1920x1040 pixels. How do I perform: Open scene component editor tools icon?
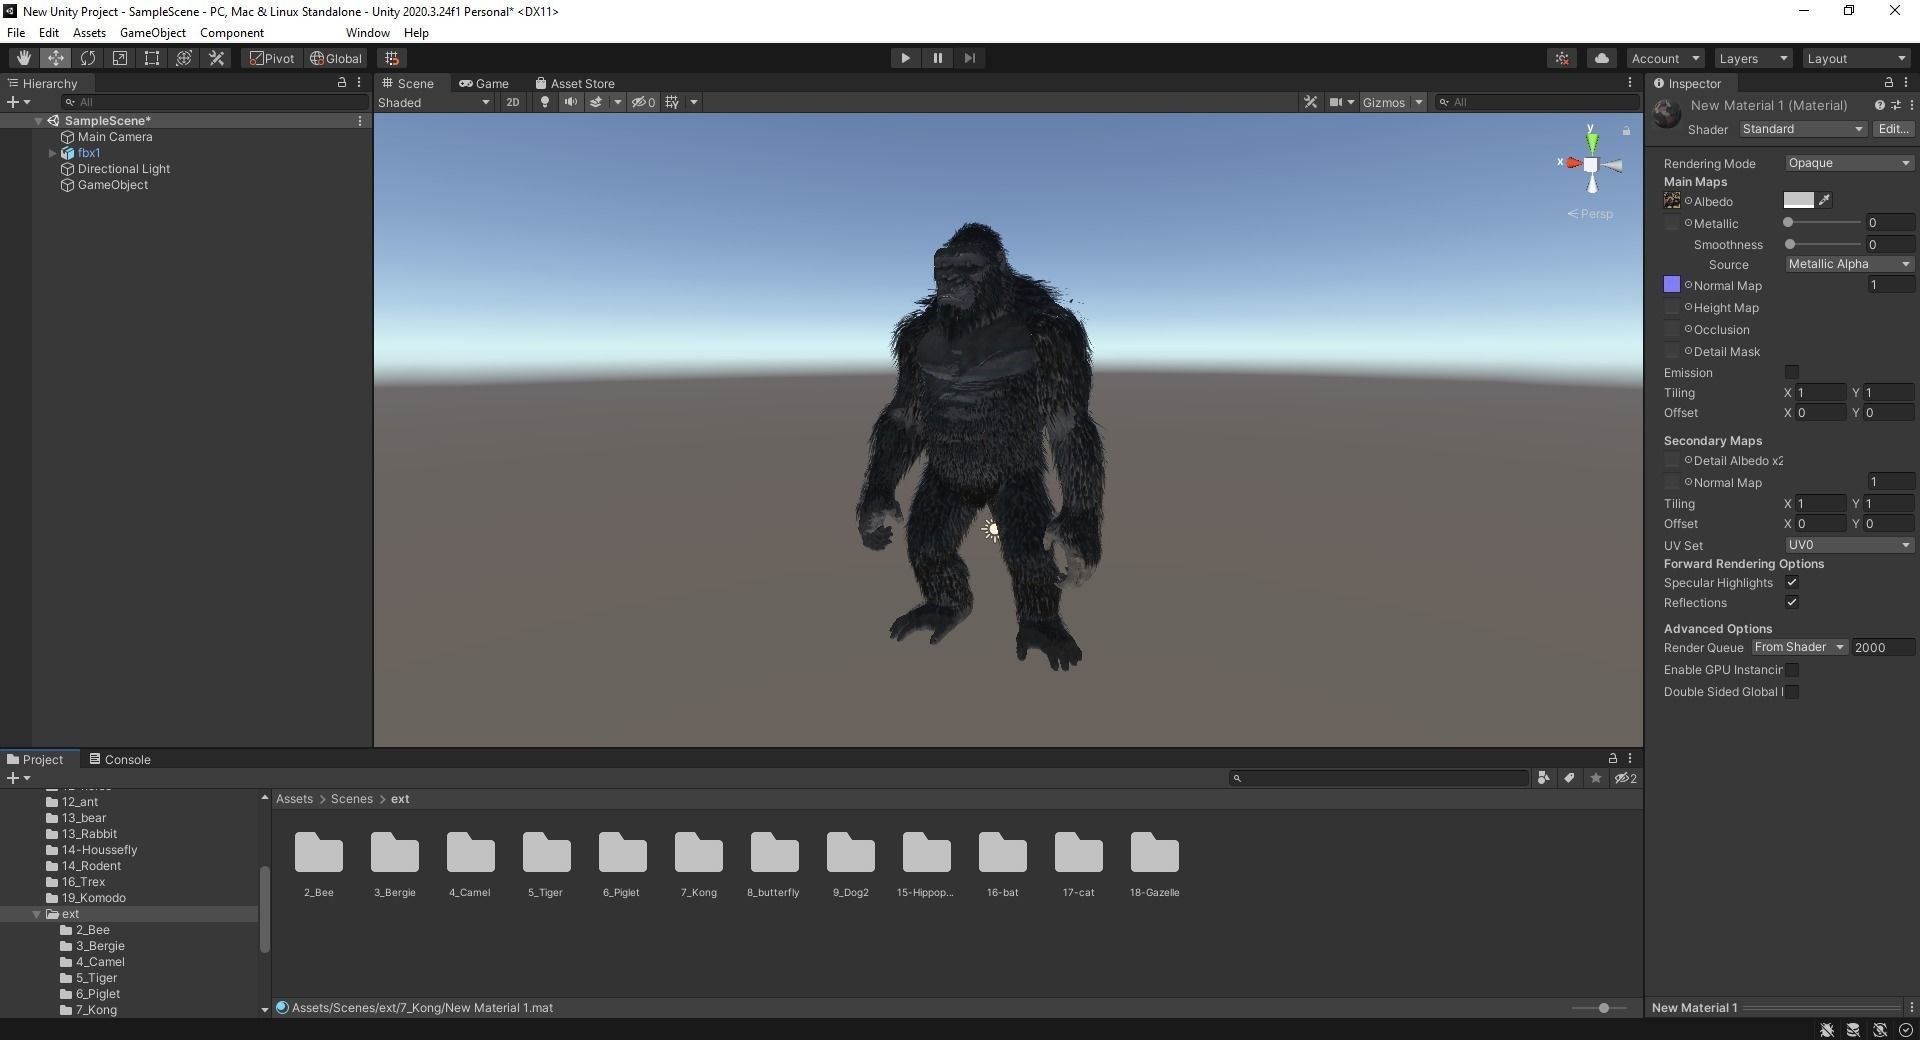pyautogui.click(x=1310, y=102)
